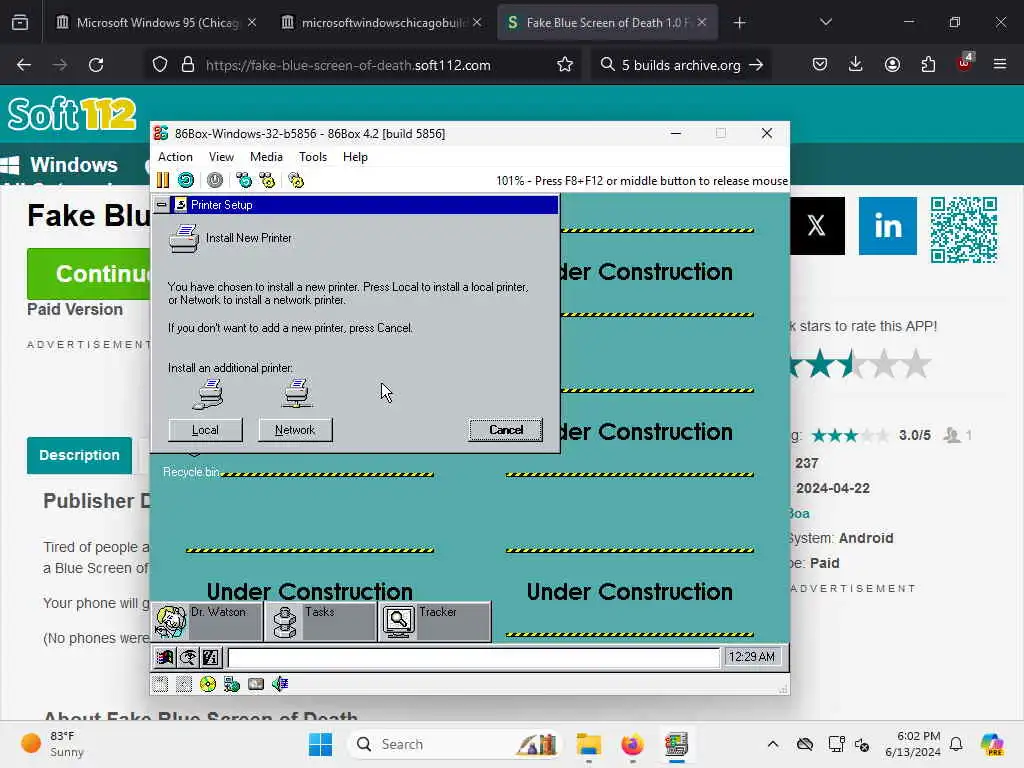Viewport: 1024px width, 768px height.
Task: Click the floppy drive status bar icon
Action: (x=161, y=684)
